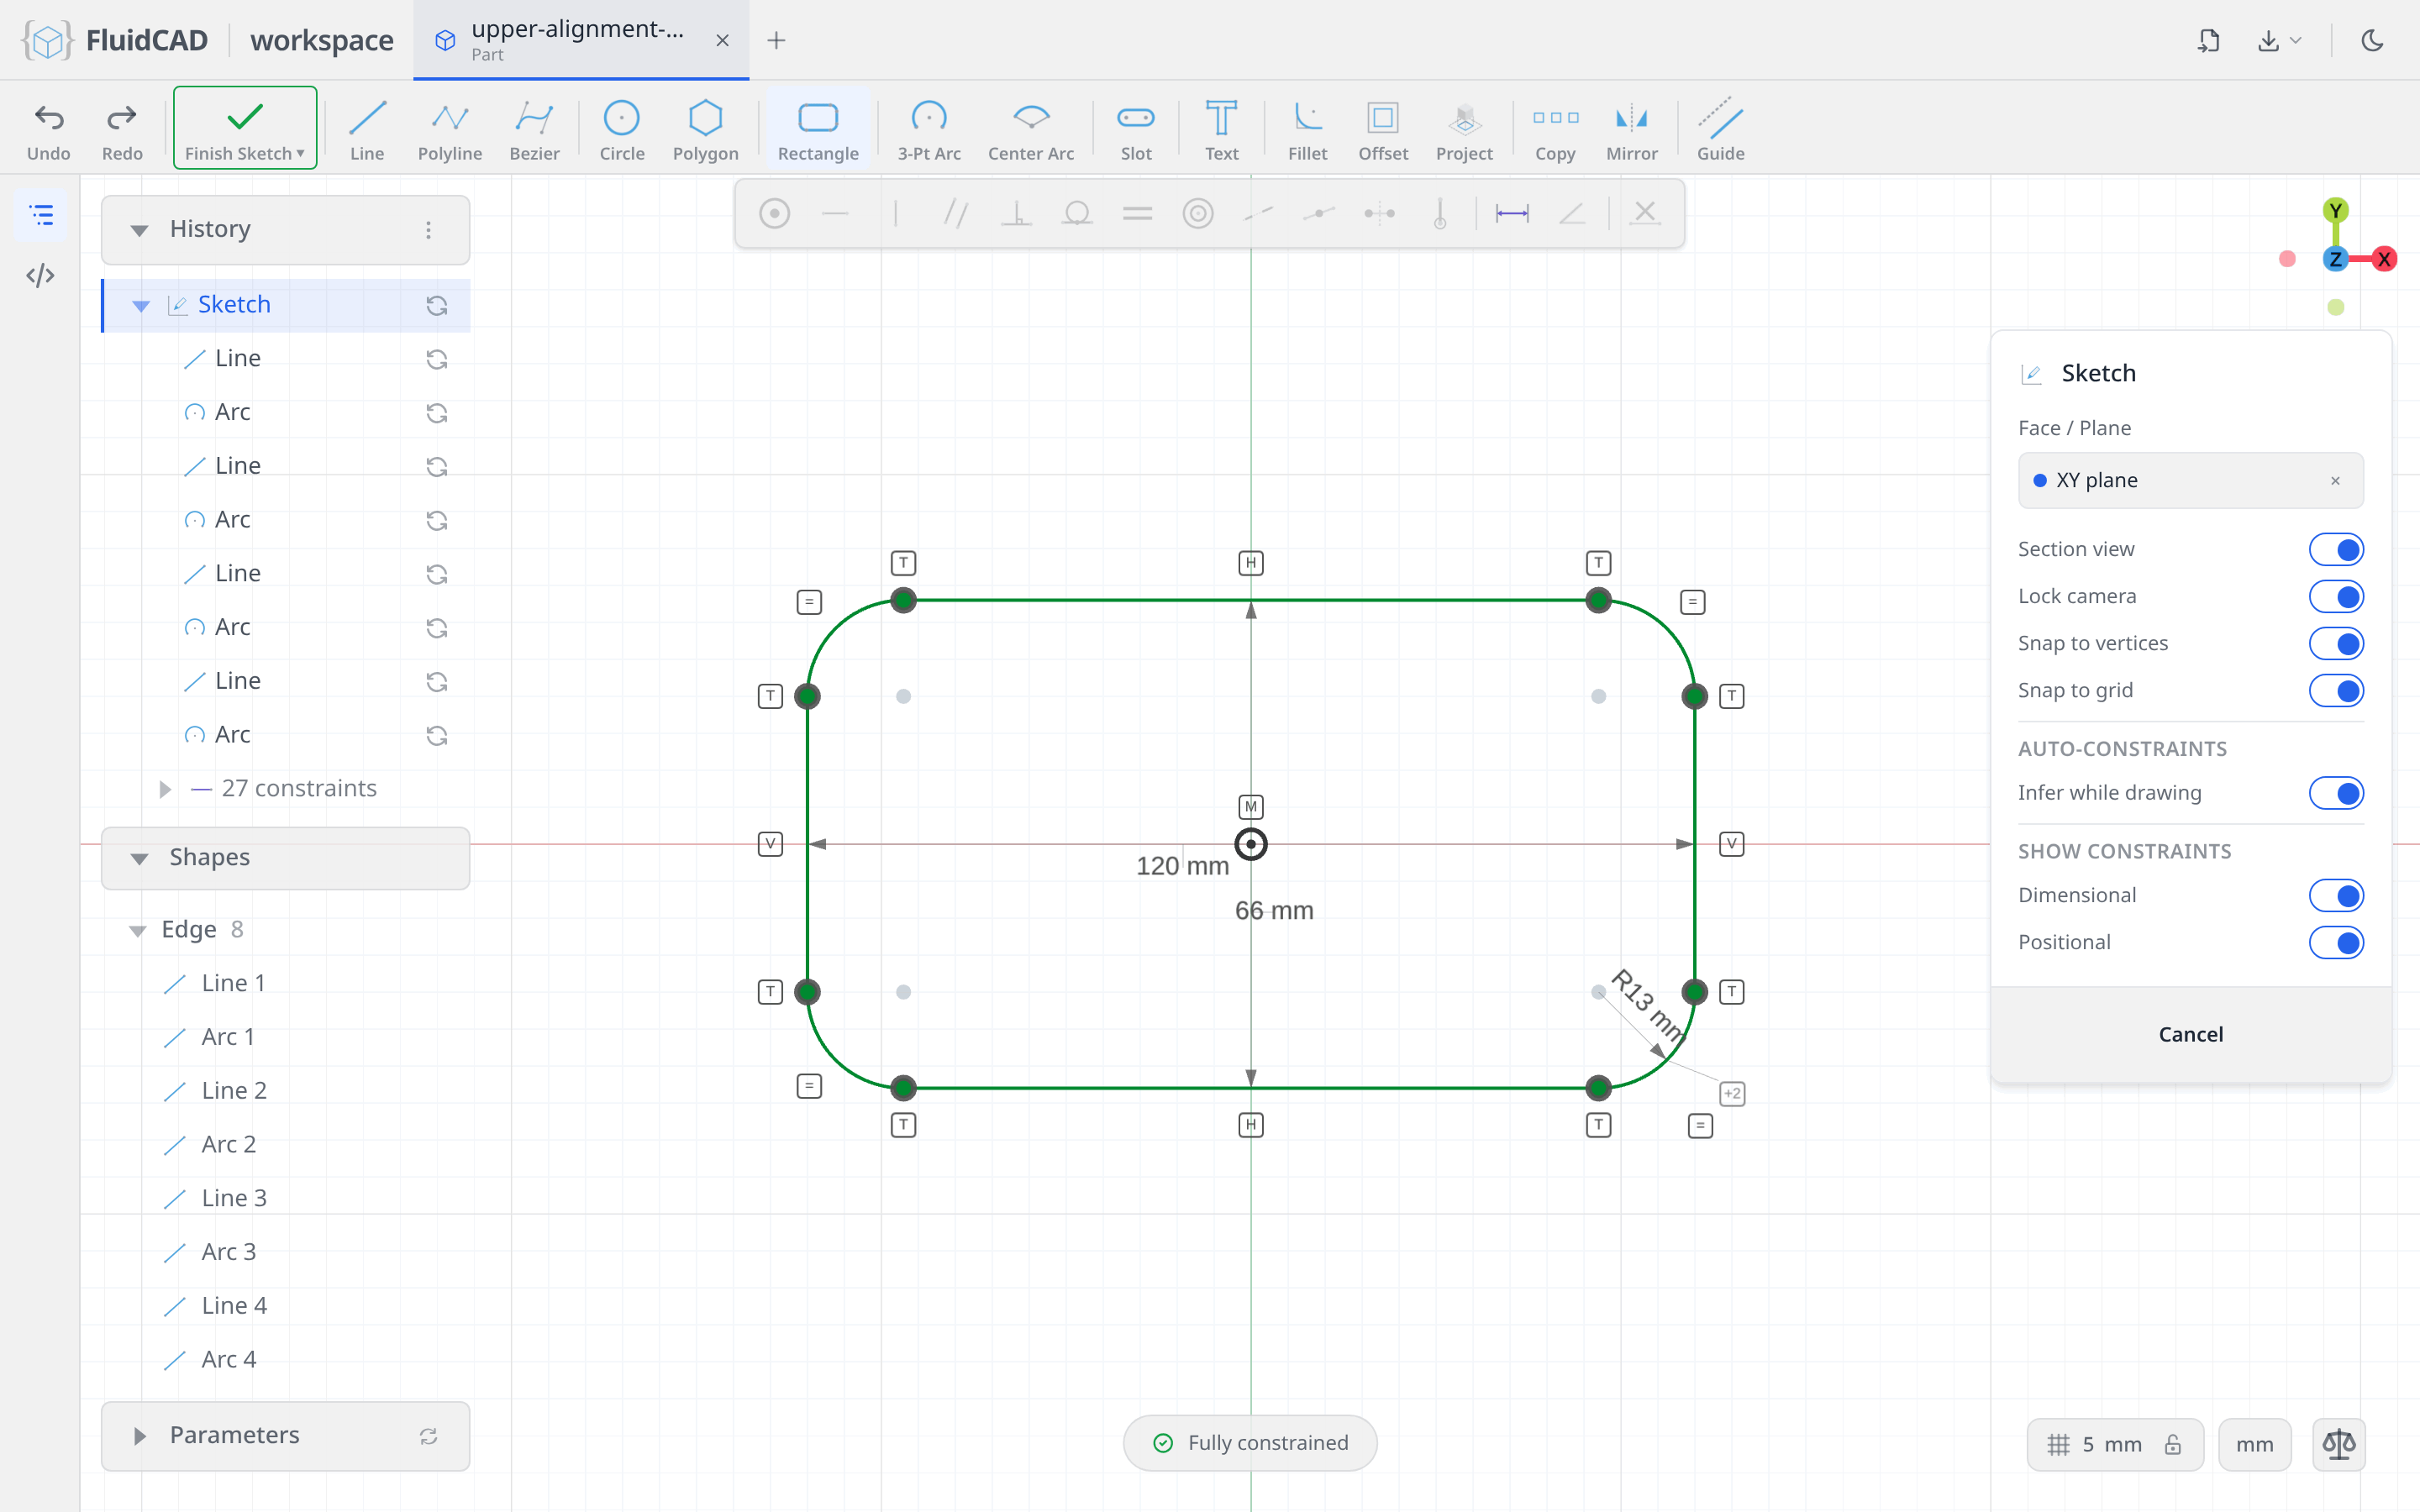Select the Text tool

(1221, 129)
